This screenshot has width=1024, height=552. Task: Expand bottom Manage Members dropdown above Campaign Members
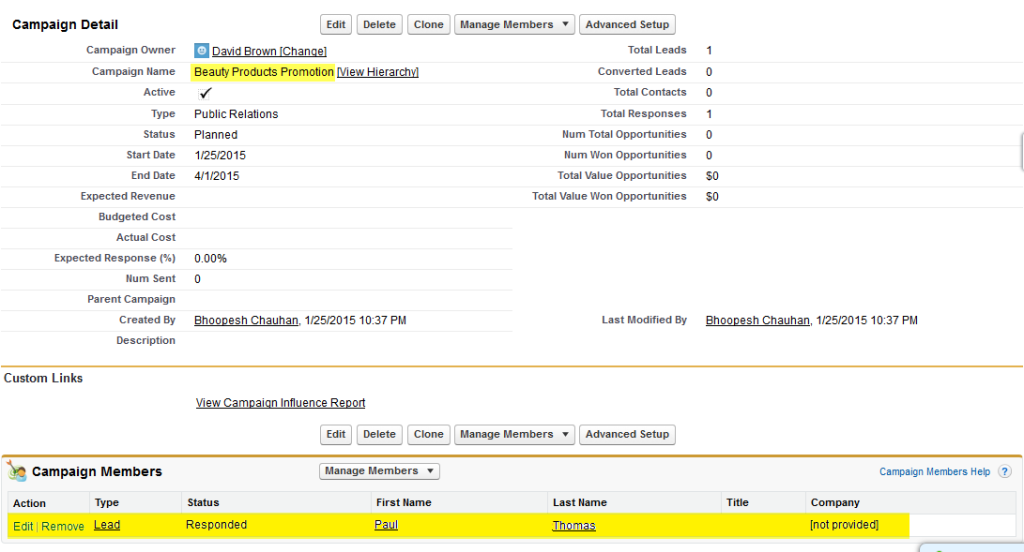click(514, 435)
